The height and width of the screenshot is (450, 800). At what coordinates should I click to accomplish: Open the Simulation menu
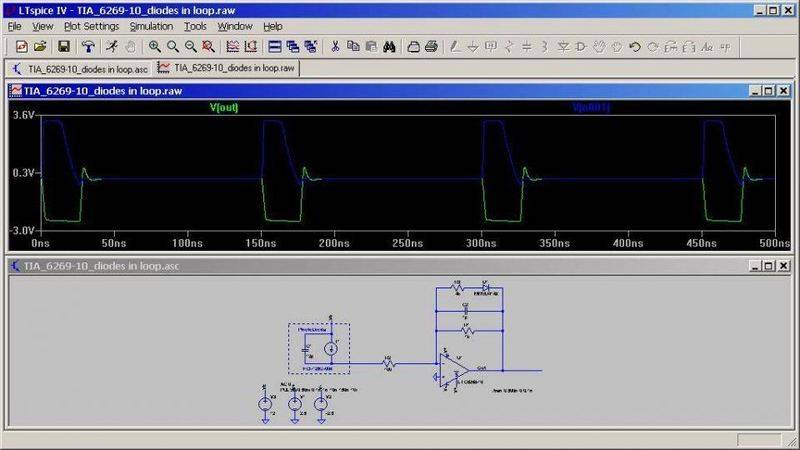[151, 26]
